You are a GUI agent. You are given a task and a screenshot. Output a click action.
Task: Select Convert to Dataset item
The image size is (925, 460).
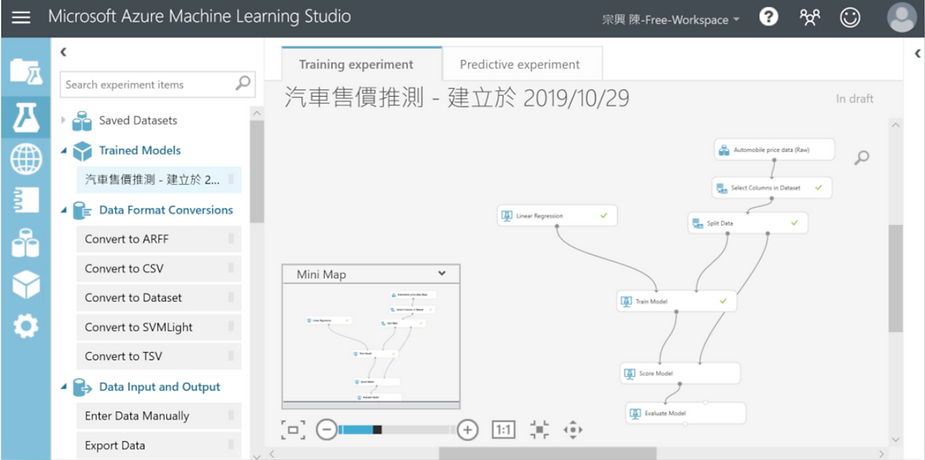coord(159,298)
